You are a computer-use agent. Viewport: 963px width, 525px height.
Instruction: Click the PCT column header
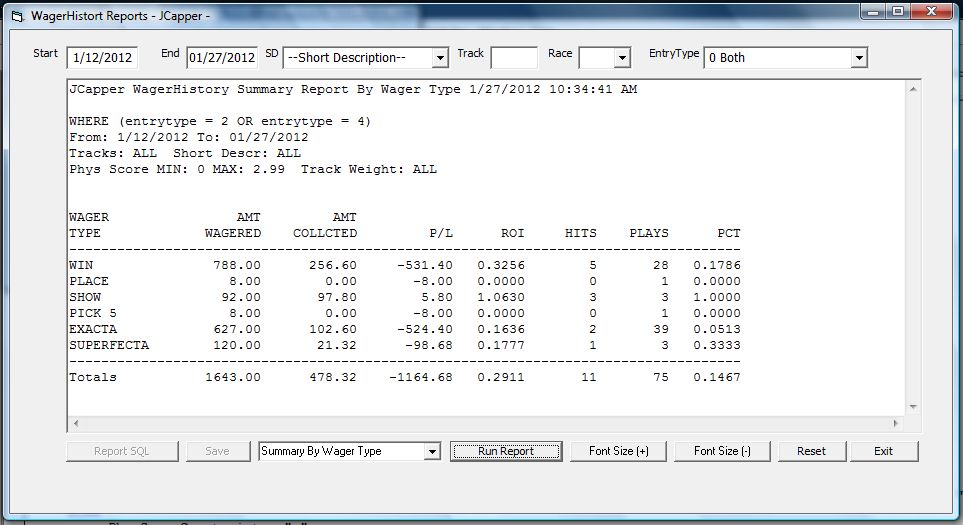729,233
